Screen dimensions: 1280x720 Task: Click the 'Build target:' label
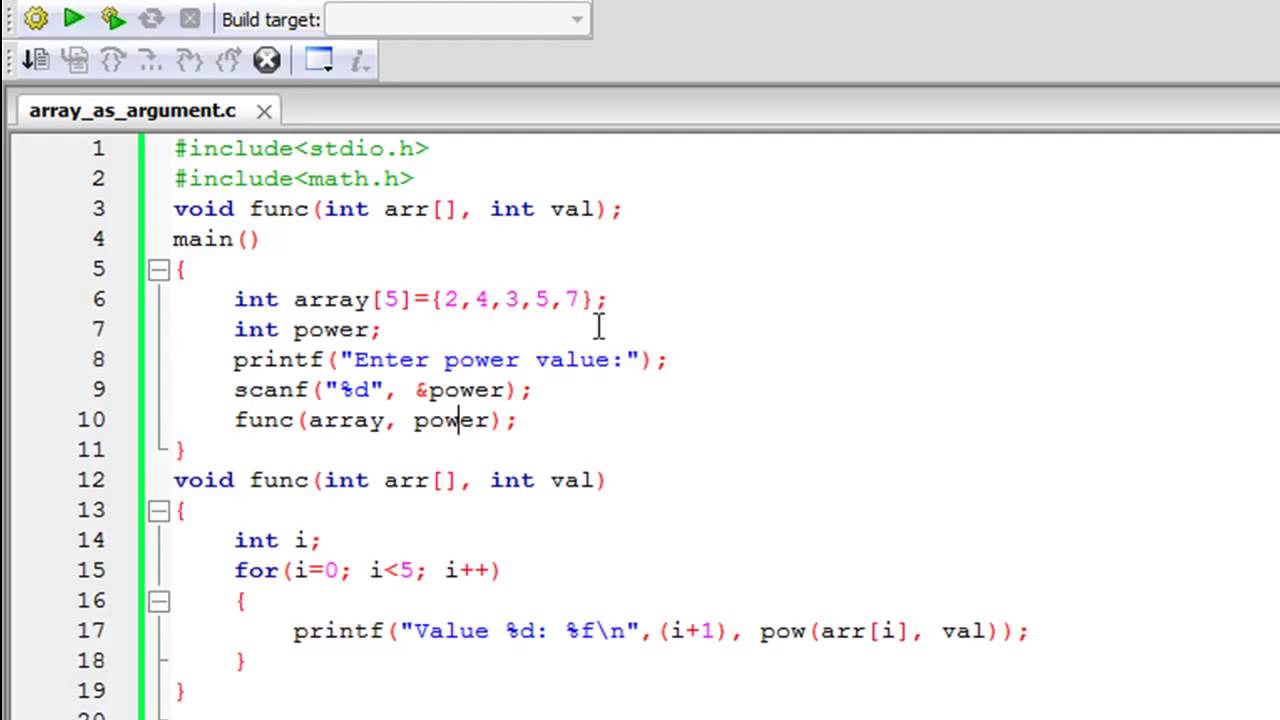pos(271,19)
